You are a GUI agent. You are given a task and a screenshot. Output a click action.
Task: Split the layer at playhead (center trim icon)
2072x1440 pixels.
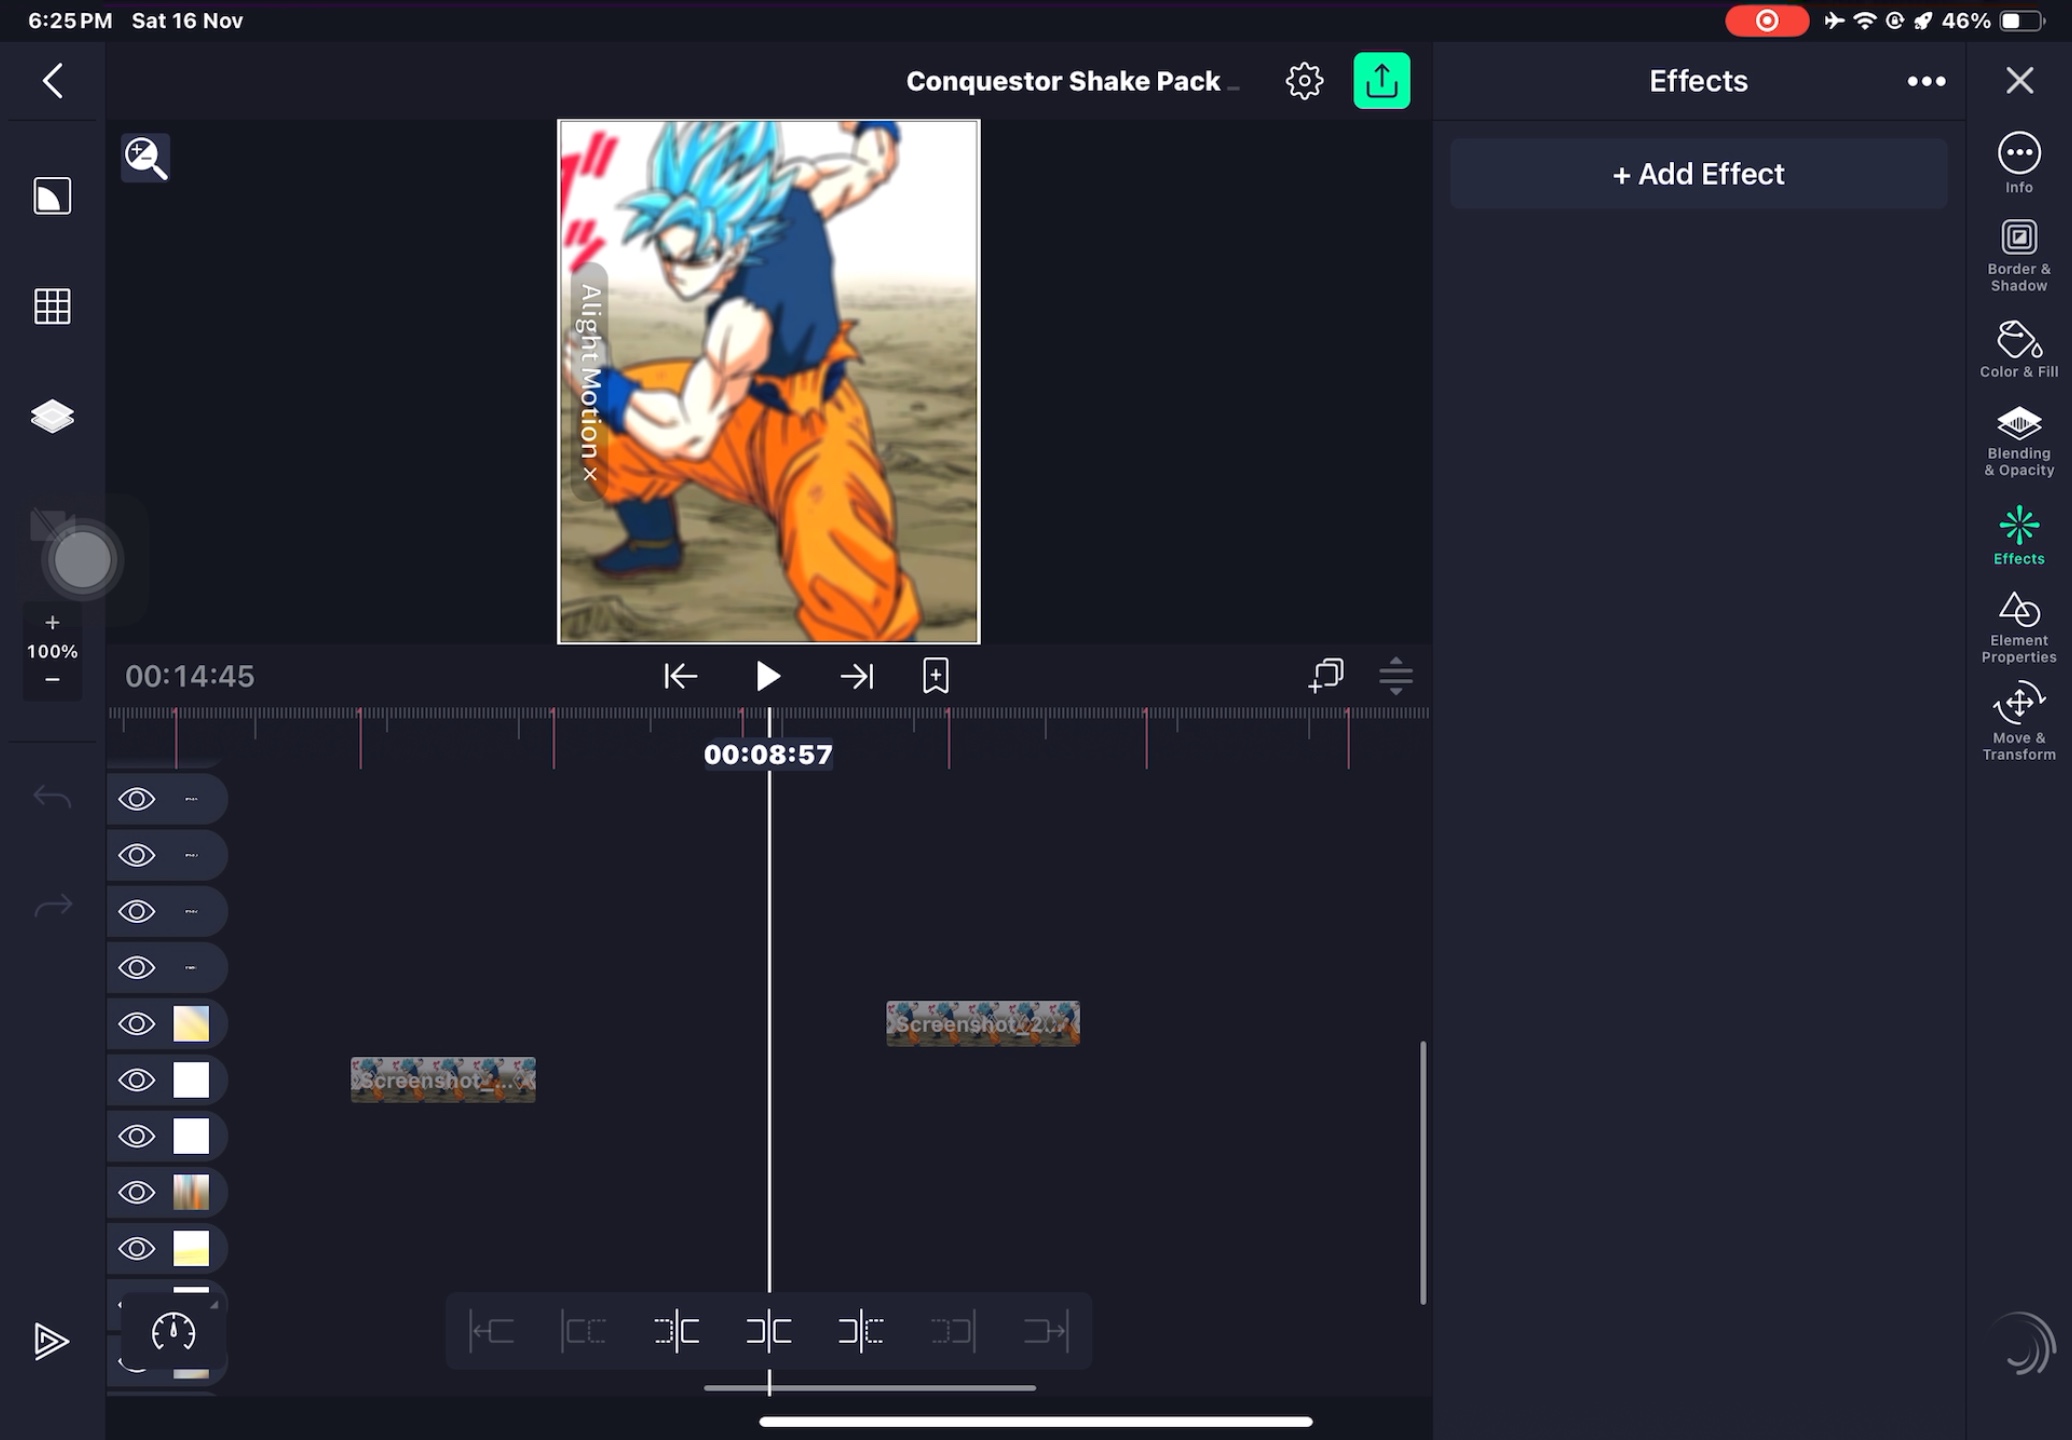pyautogui.click(x=769, y=1331)
